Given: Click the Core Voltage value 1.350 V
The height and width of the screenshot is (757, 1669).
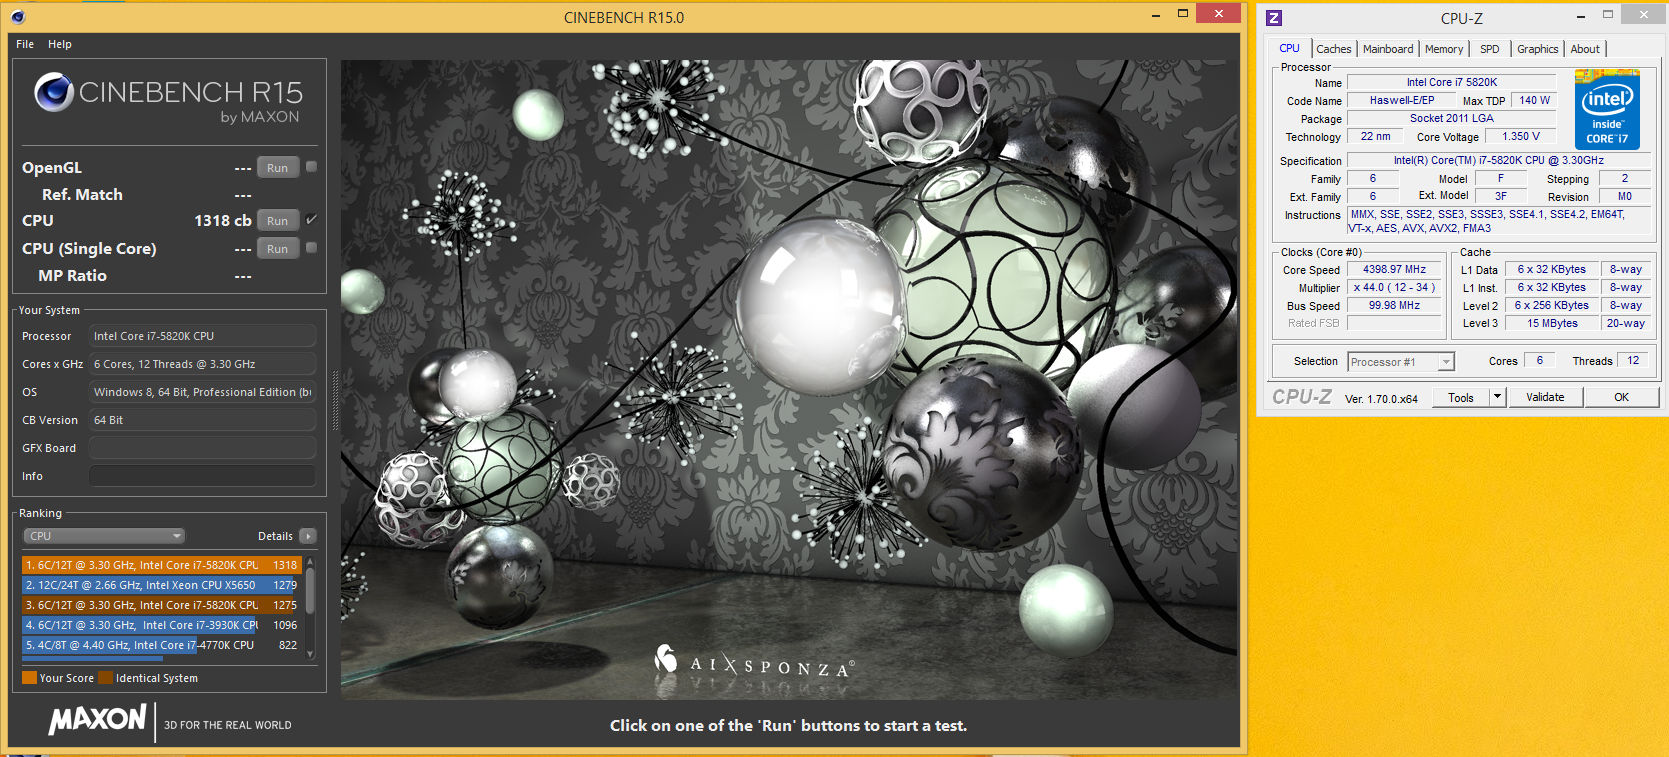Looking at the screenshot, I should [1521, 136].
